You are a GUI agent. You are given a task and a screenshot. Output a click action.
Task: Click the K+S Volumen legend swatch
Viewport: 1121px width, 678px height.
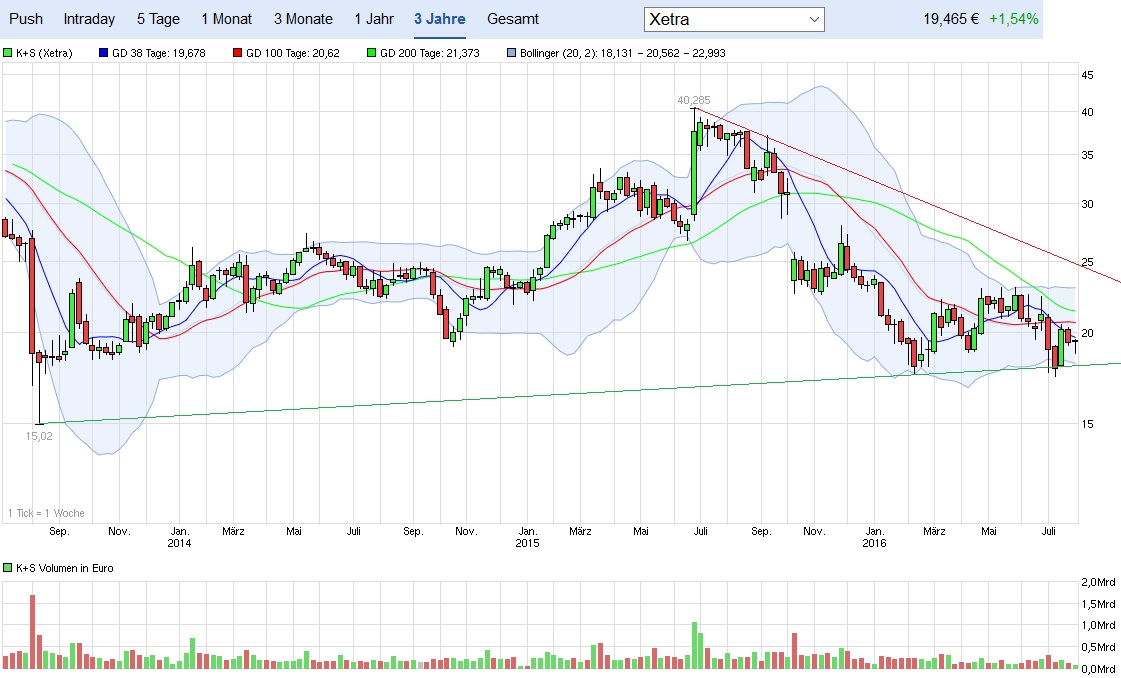8,568
